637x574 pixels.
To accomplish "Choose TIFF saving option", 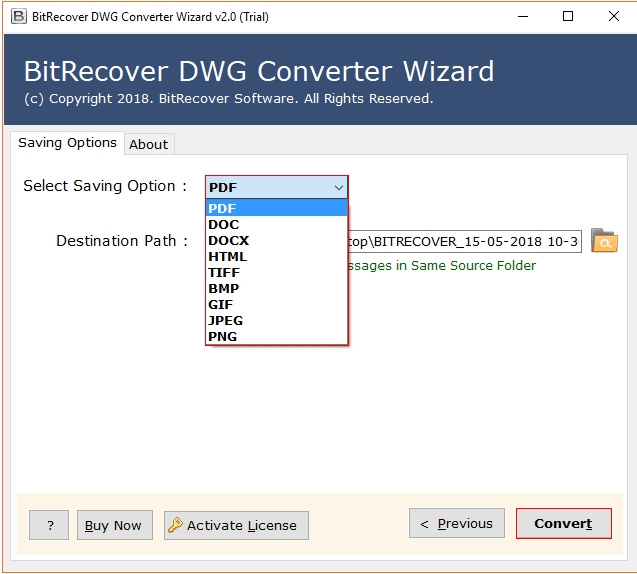I will click(x=277, y=272).
